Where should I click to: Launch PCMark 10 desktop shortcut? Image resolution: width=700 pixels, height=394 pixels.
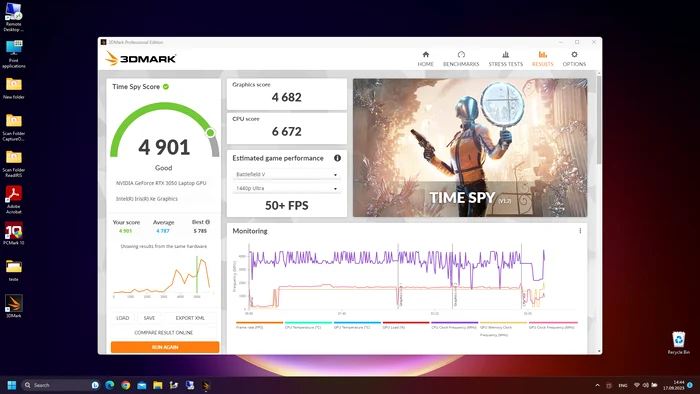tap(14, 234)
